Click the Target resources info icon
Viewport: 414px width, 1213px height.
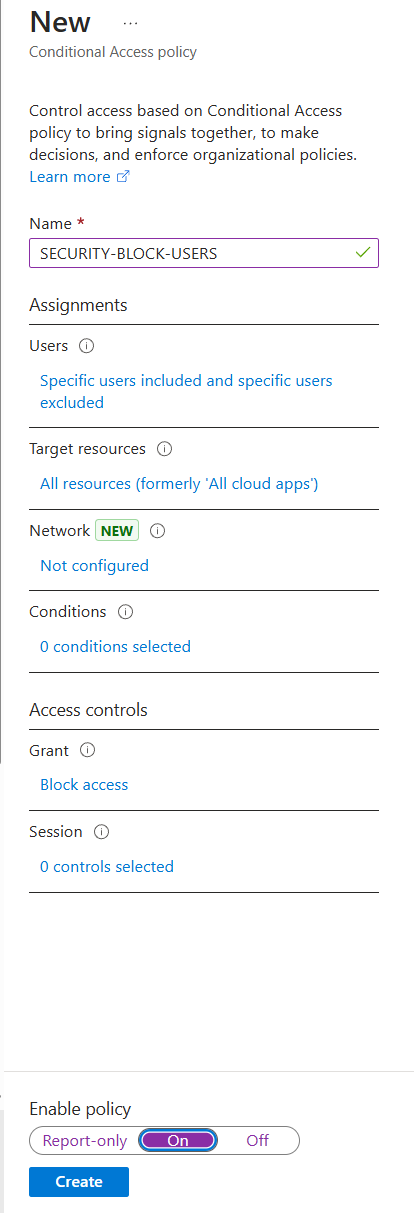click(165, 449)
